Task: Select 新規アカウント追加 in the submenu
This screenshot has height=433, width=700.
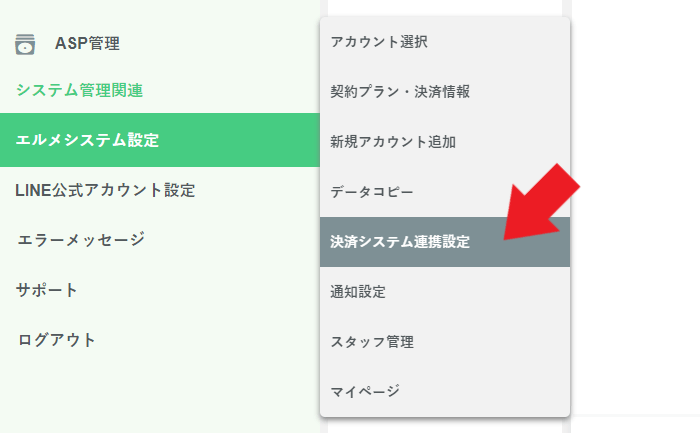Action: pyautogui.click(x=393, y=142)
